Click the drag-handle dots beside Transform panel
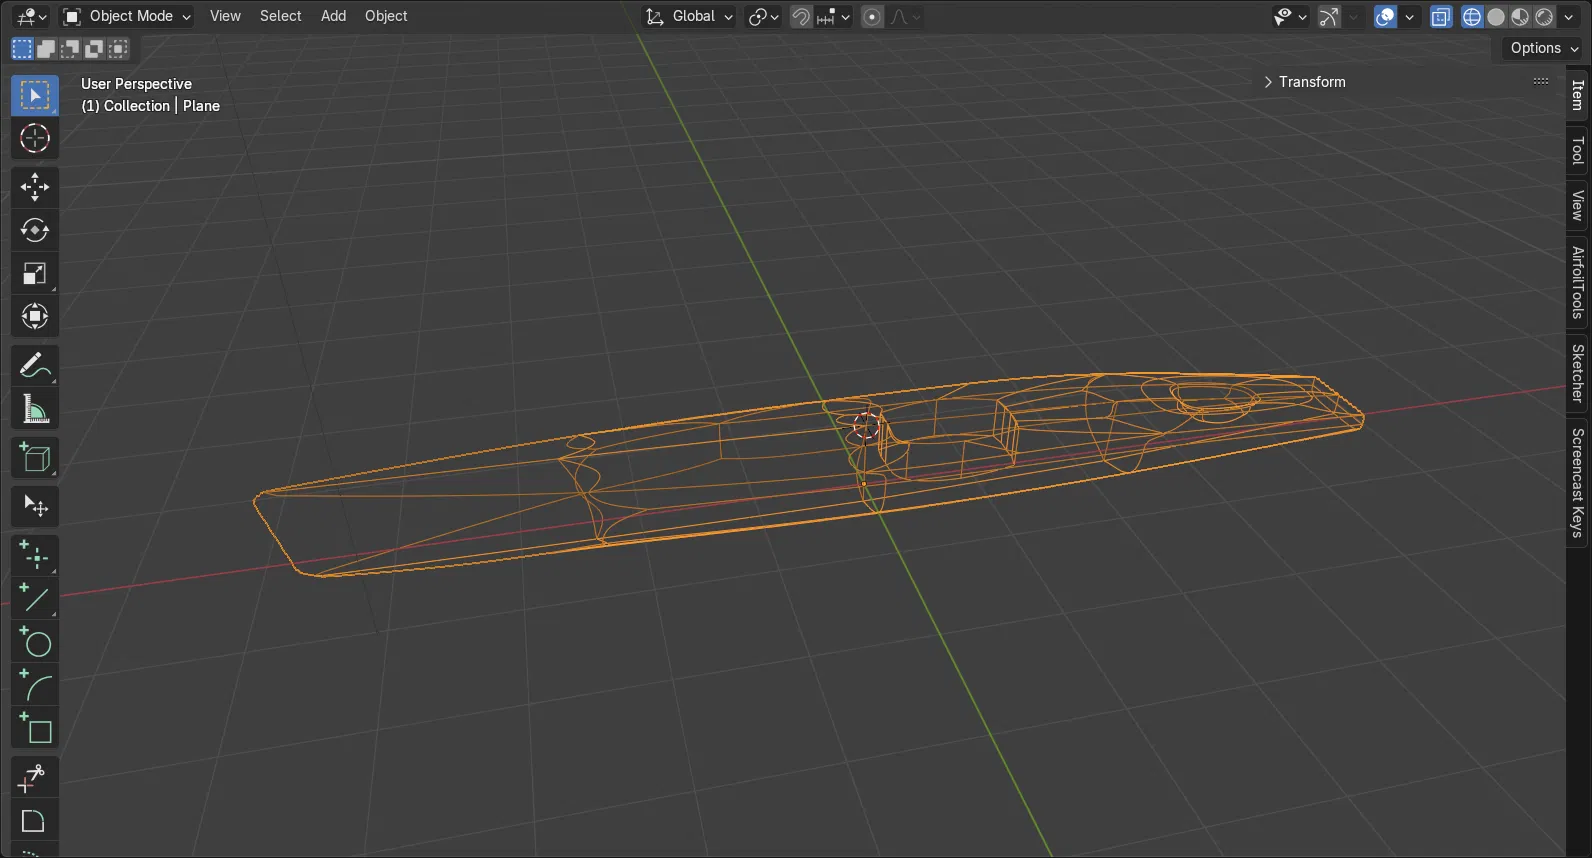 coord(1541,82)
